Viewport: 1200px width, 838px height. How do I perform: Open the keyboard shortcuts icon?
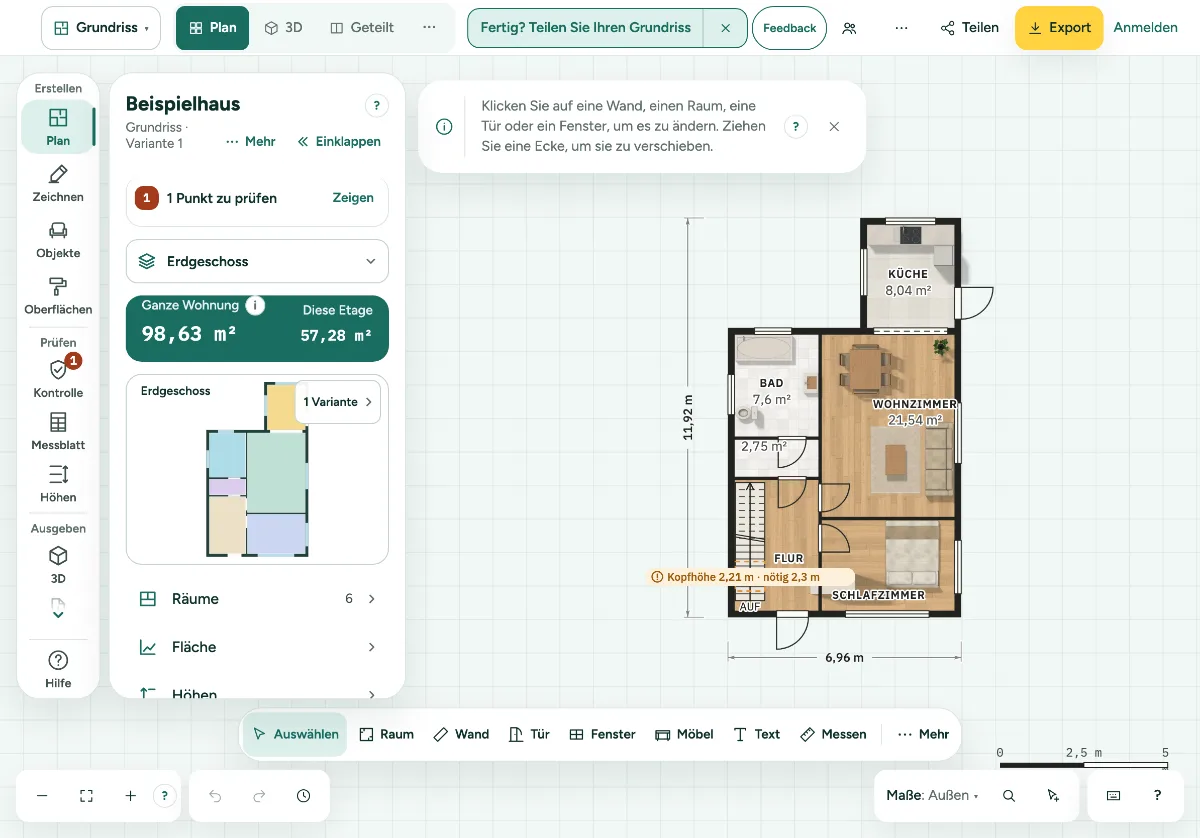[1113, 796]
